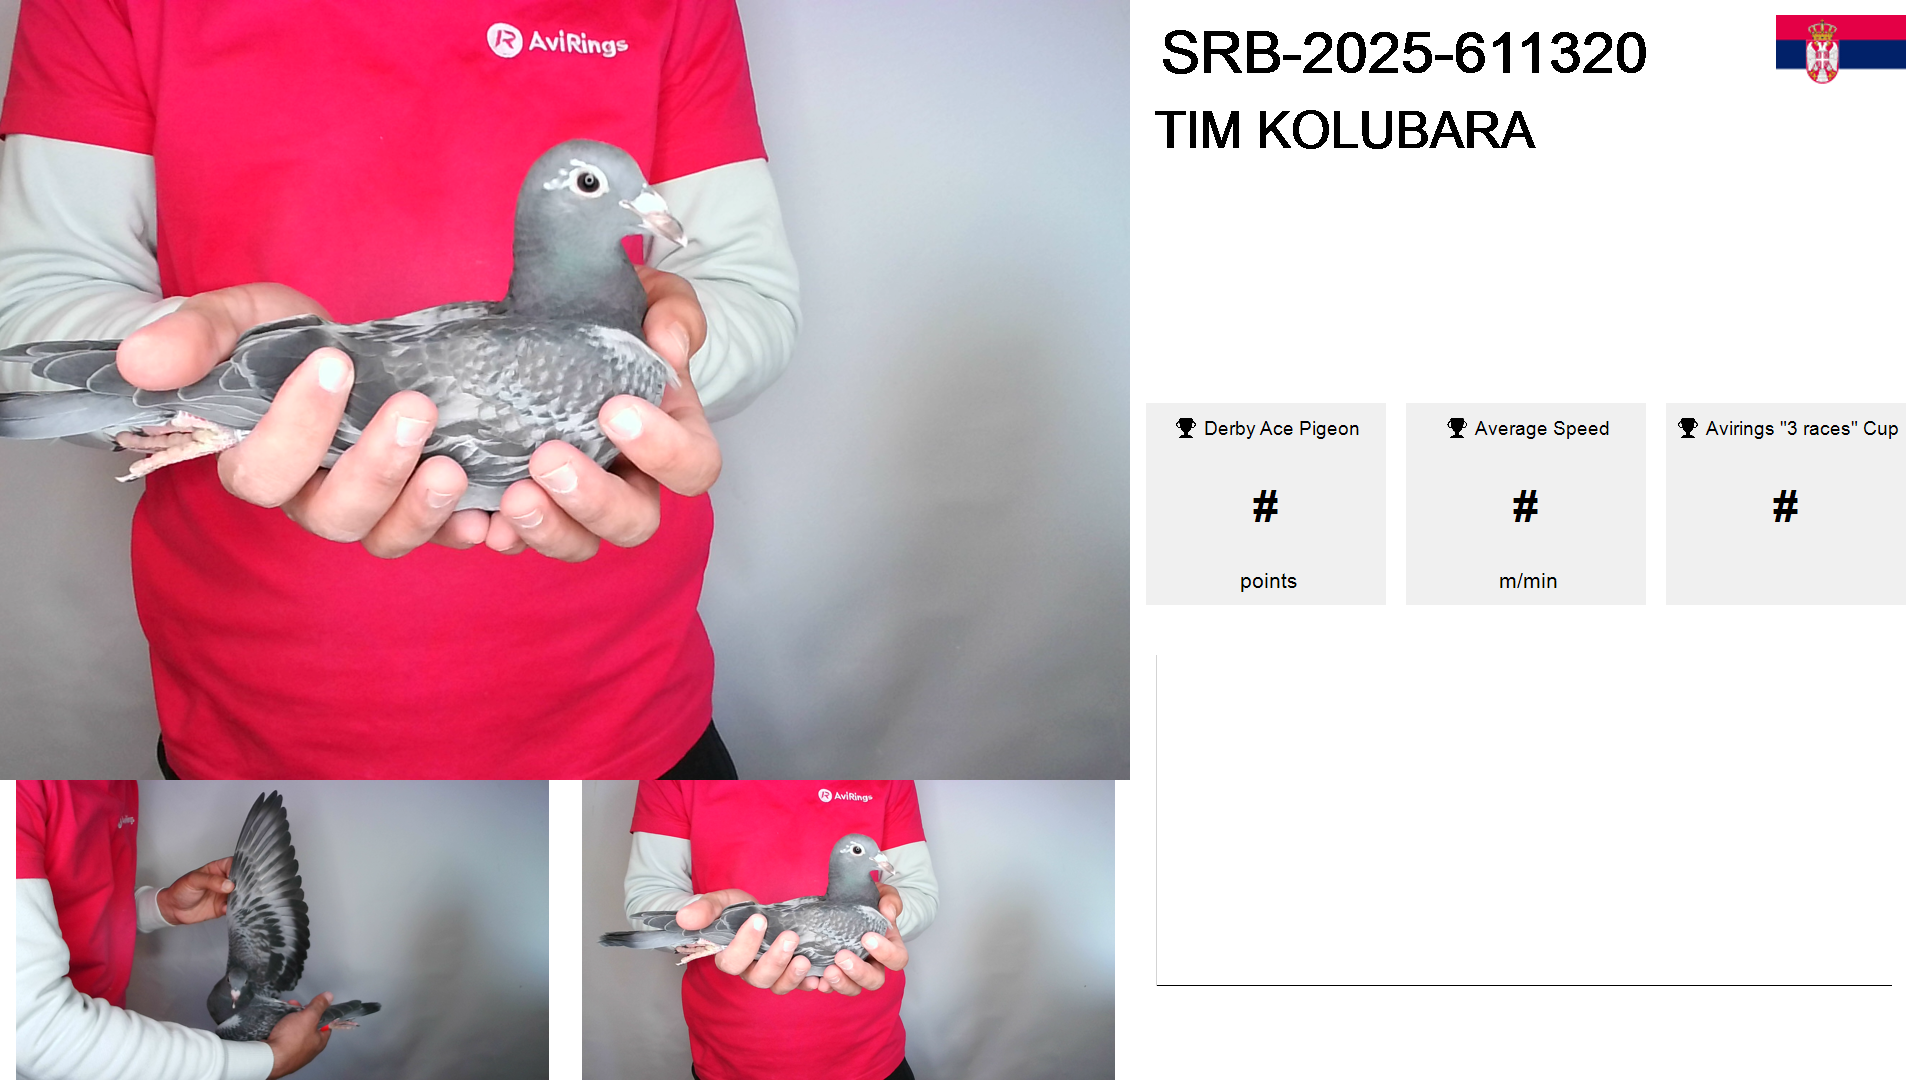Click the Avirings 3 races Cup trophy icon
The image size is (1920, 1080).
1688,428
